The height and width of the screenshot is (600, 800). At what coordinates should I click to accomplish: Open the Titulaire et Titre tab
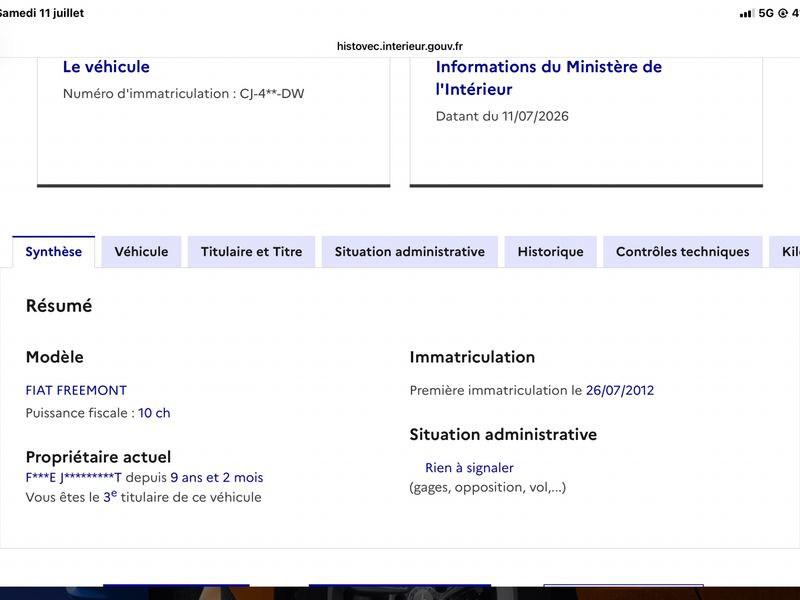tap(252, 252)
